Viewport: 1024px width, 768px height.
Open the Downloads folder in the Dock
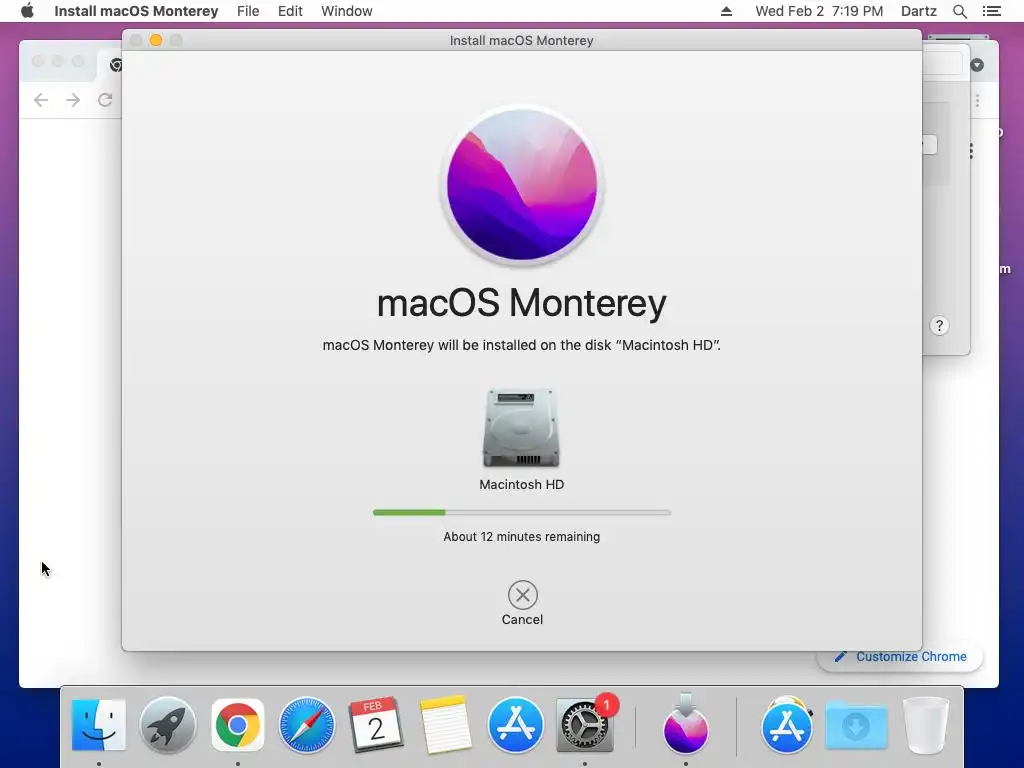point(856,725)
